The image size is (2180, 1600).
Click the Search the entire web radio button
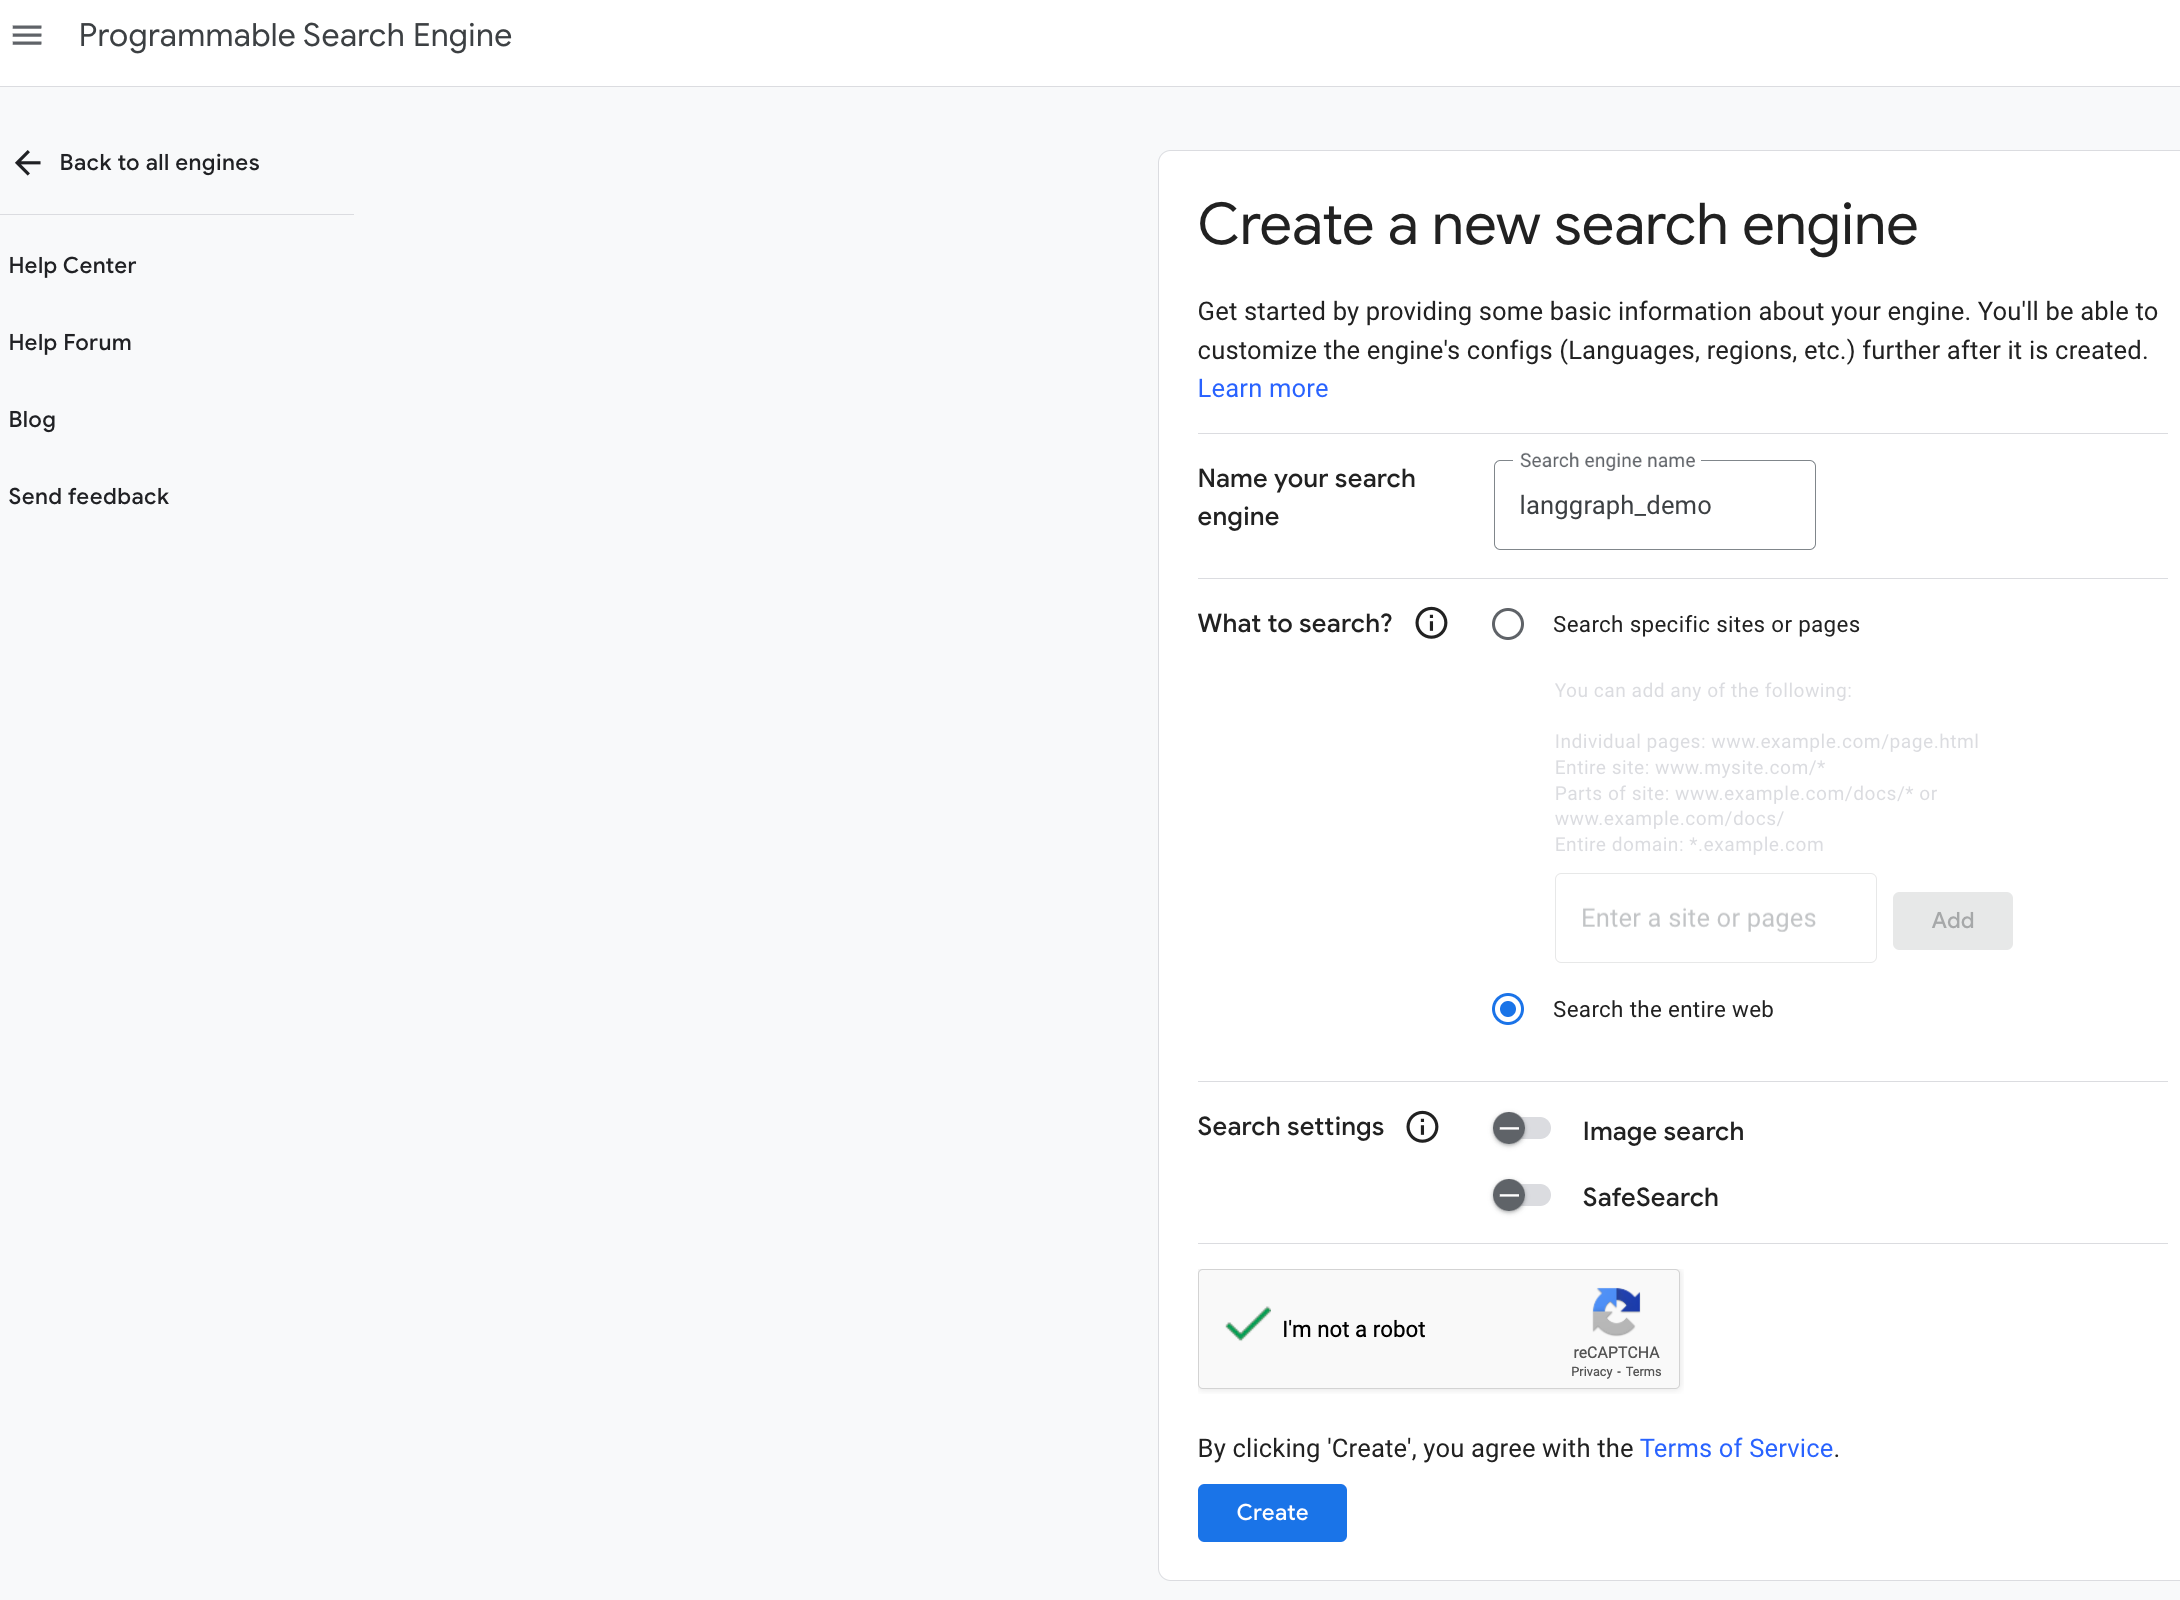tap(1508, 1011)
